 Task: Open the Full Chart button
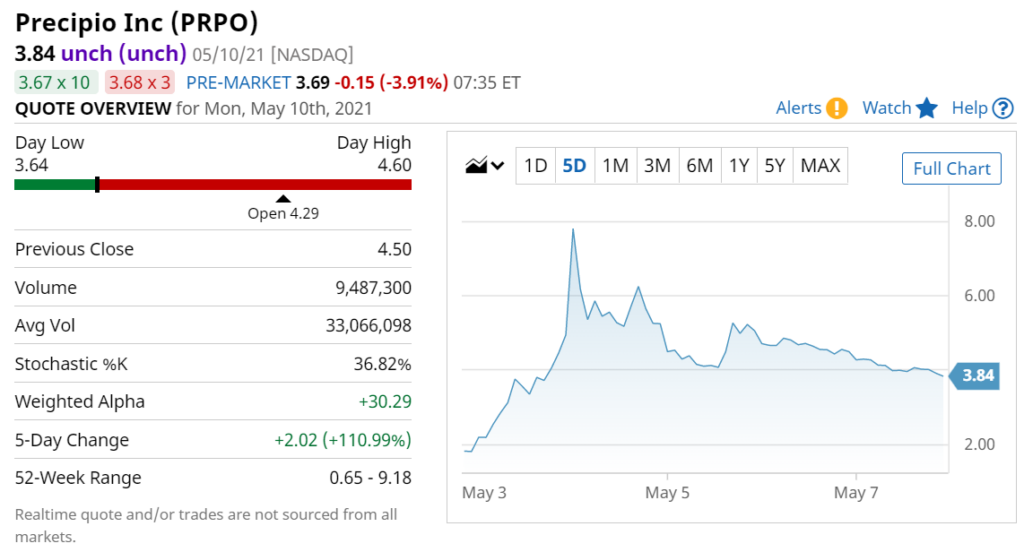click(952, 169)
